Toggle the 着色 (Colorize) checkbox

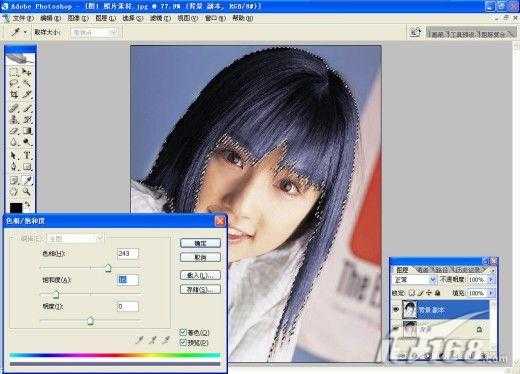pos(183,332)
